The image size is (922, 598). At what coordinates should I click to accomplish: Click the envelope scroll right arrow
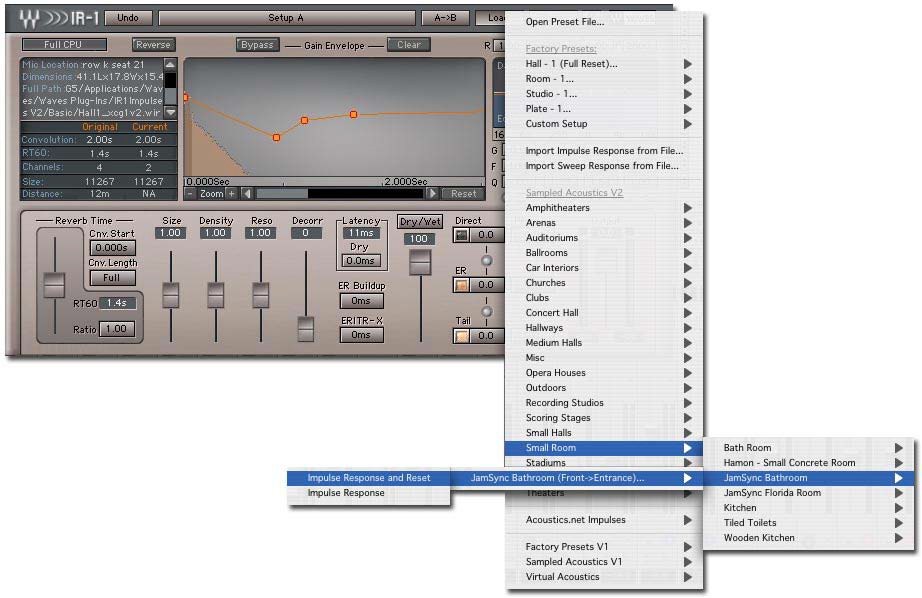pos(432,194)
